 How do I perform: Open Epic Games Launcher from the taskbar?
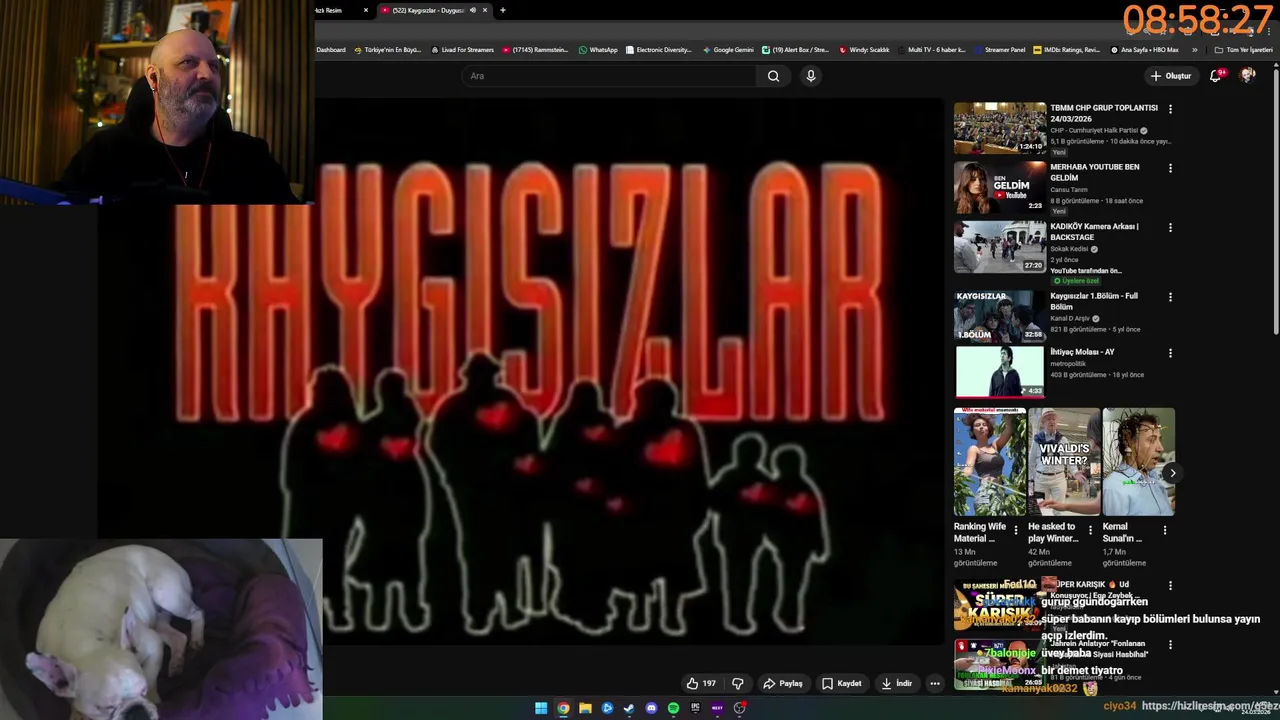pyautogui.click(x=695, y=708)
